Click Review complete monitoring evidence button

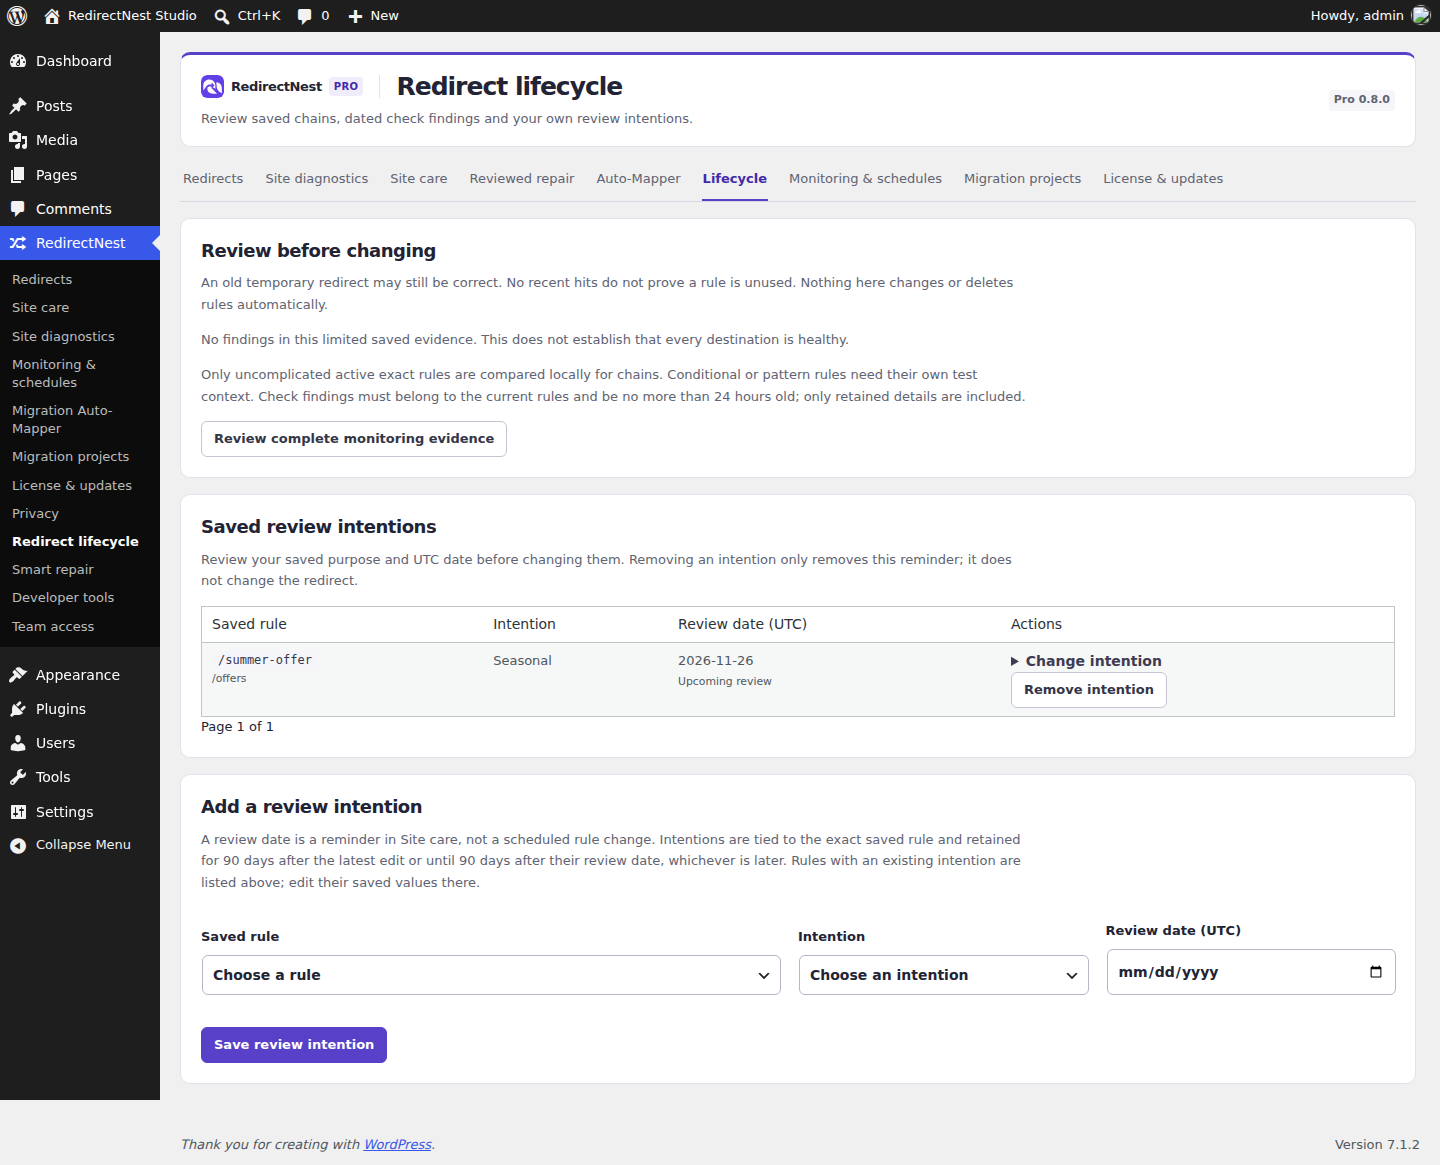point(354,439)
